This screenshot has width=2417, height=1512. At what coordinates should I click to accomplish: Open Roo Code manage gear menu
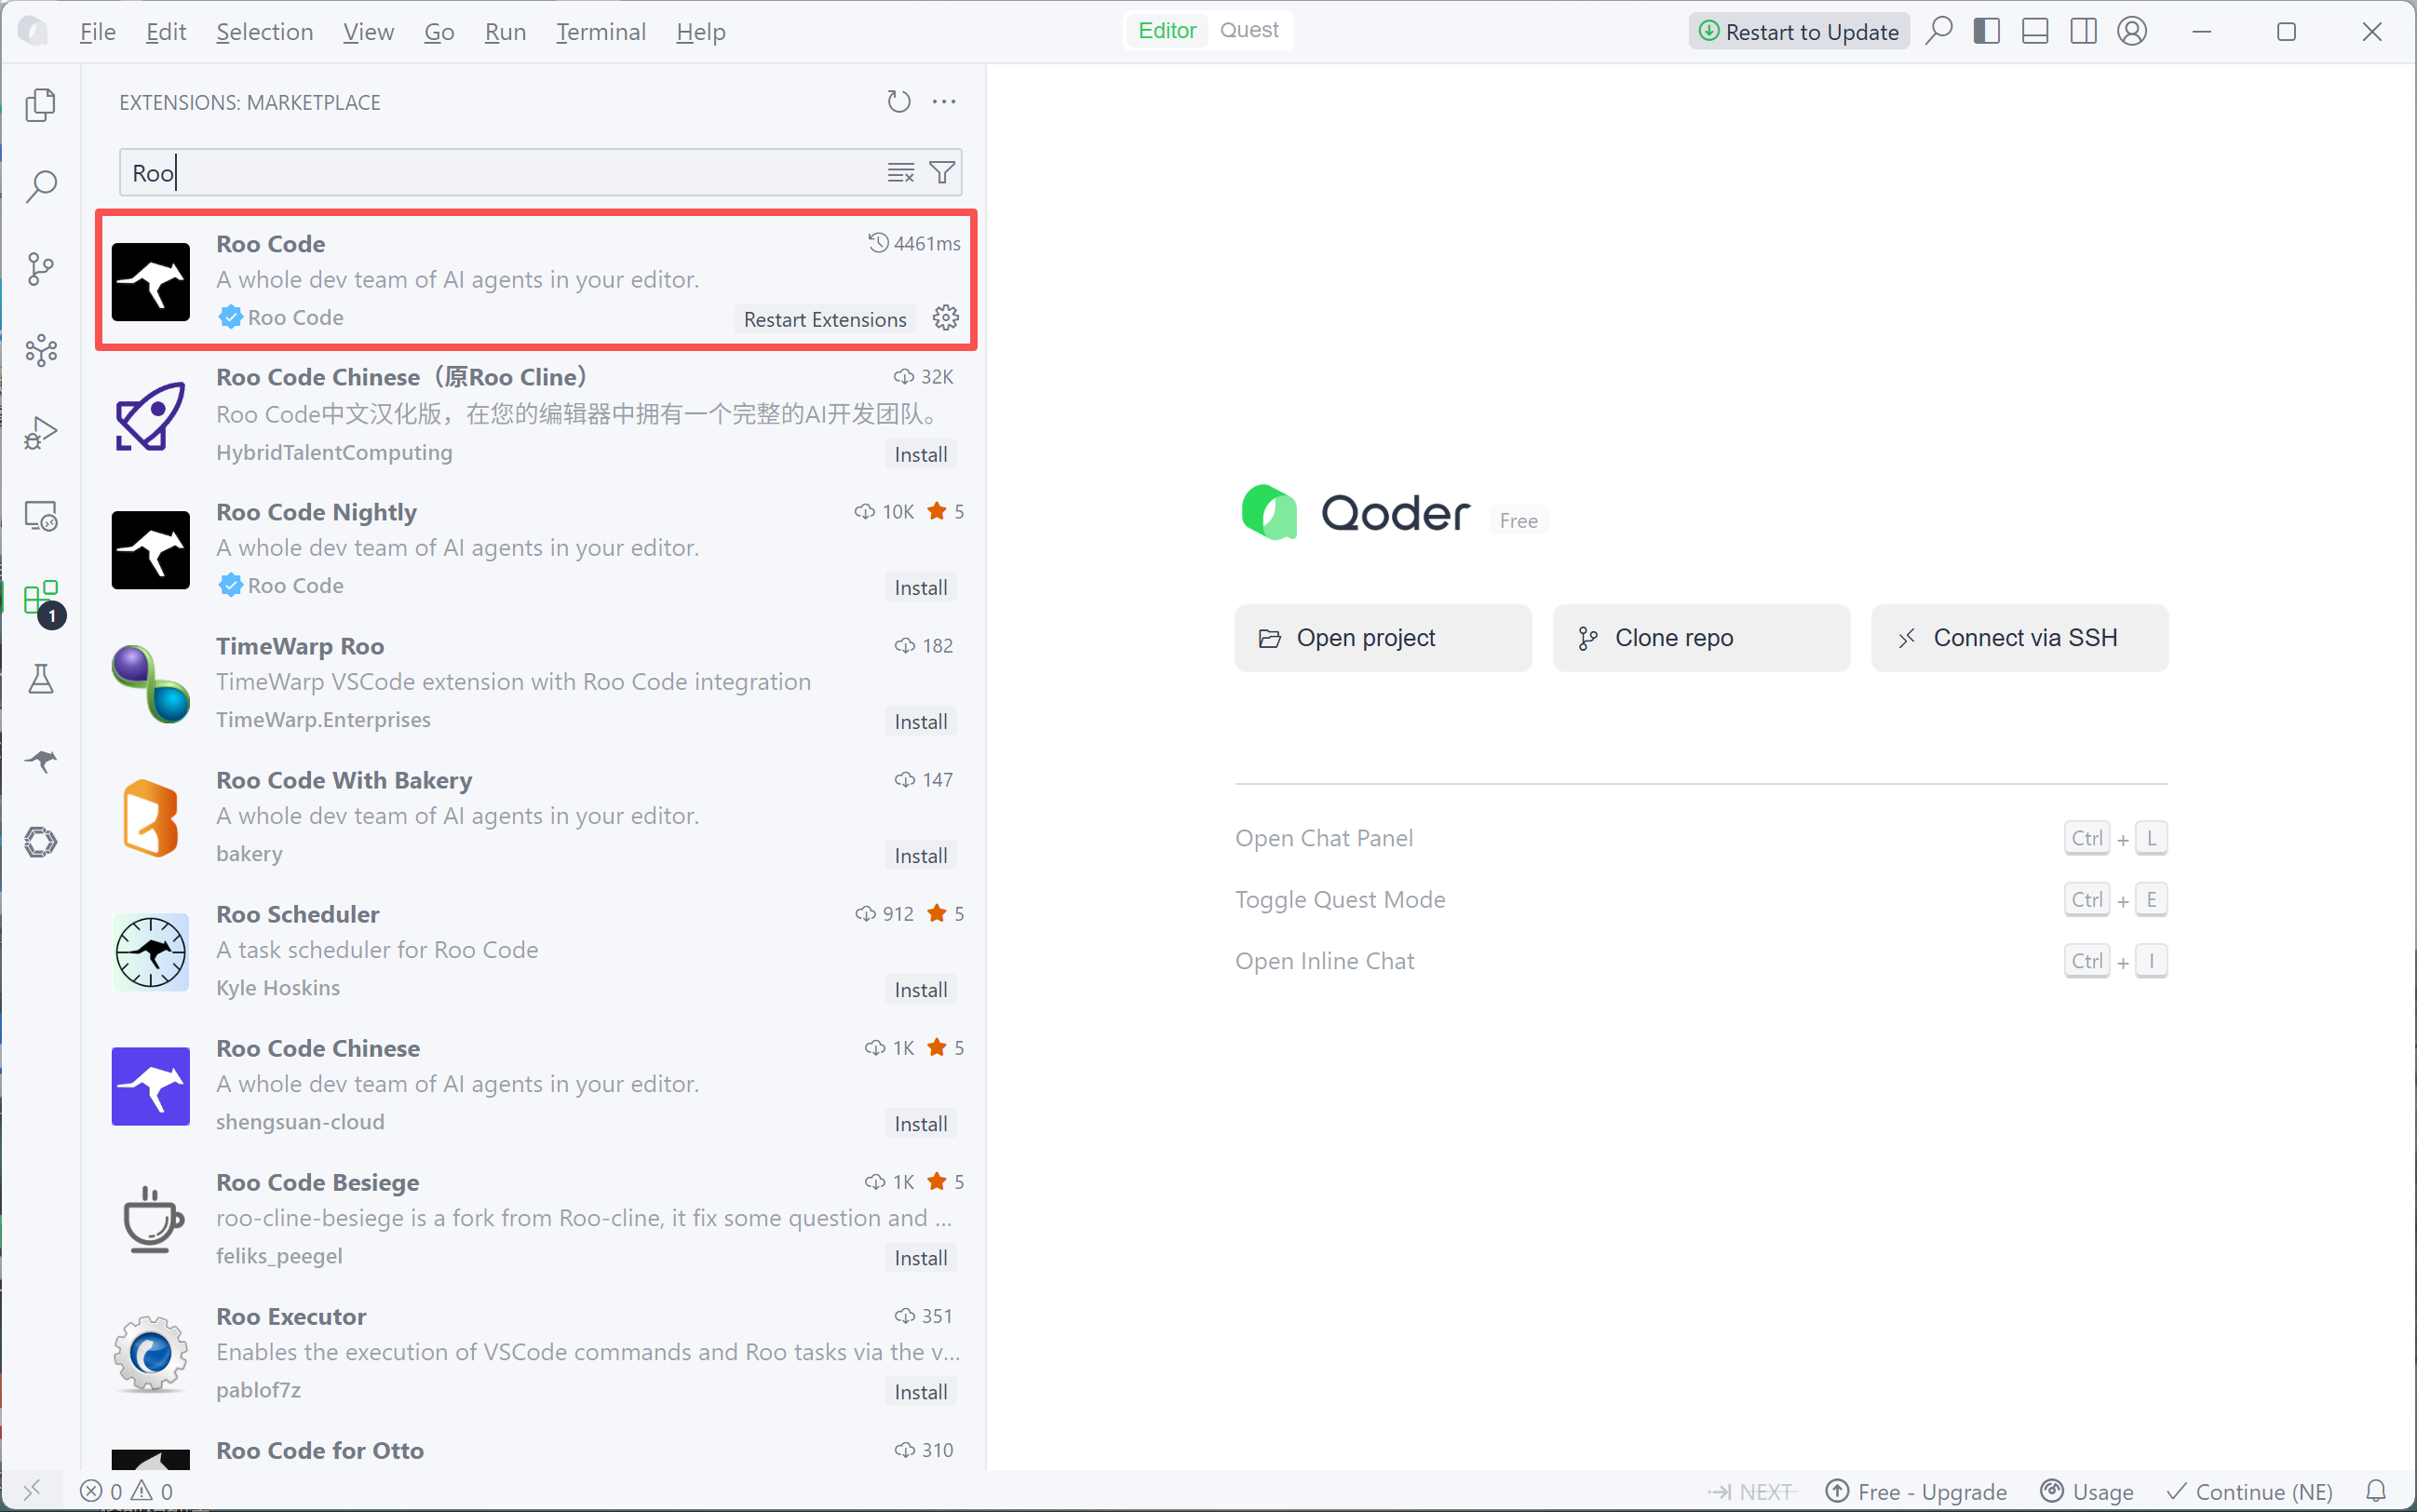[x=945, y=318]
